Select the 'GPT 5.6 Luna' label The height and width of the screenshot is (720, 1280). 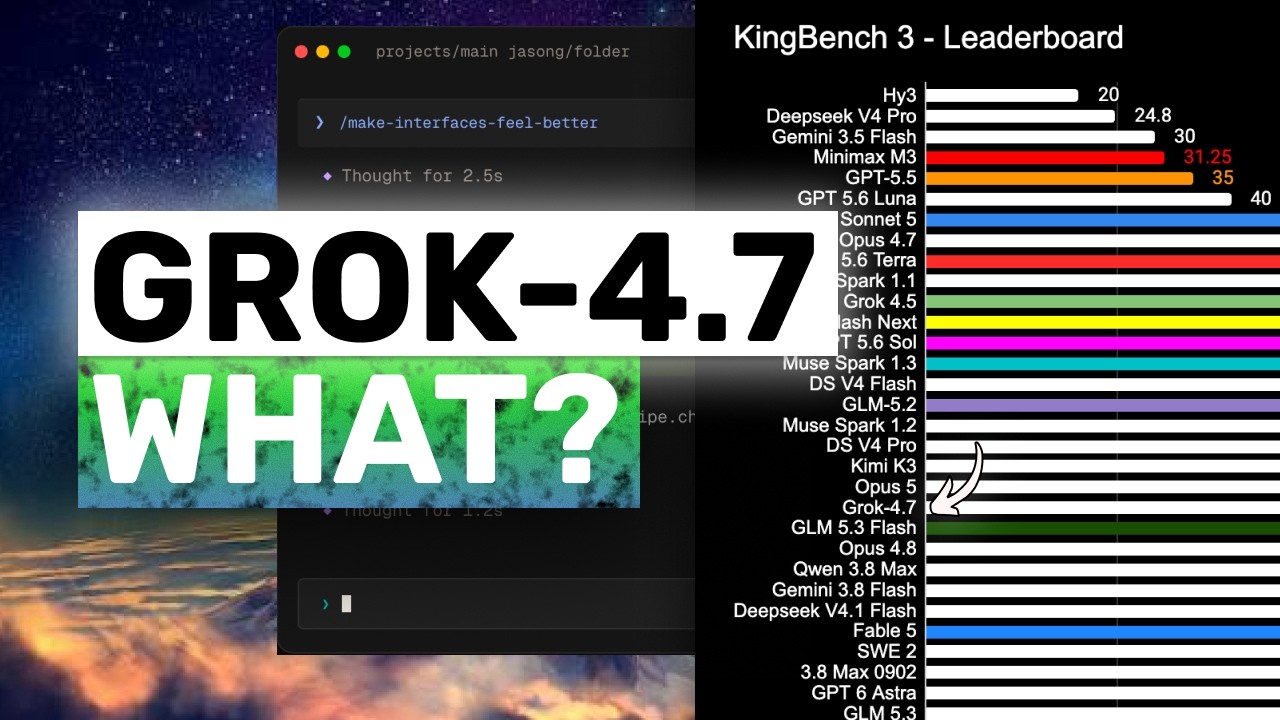click(x=857, y=199)
